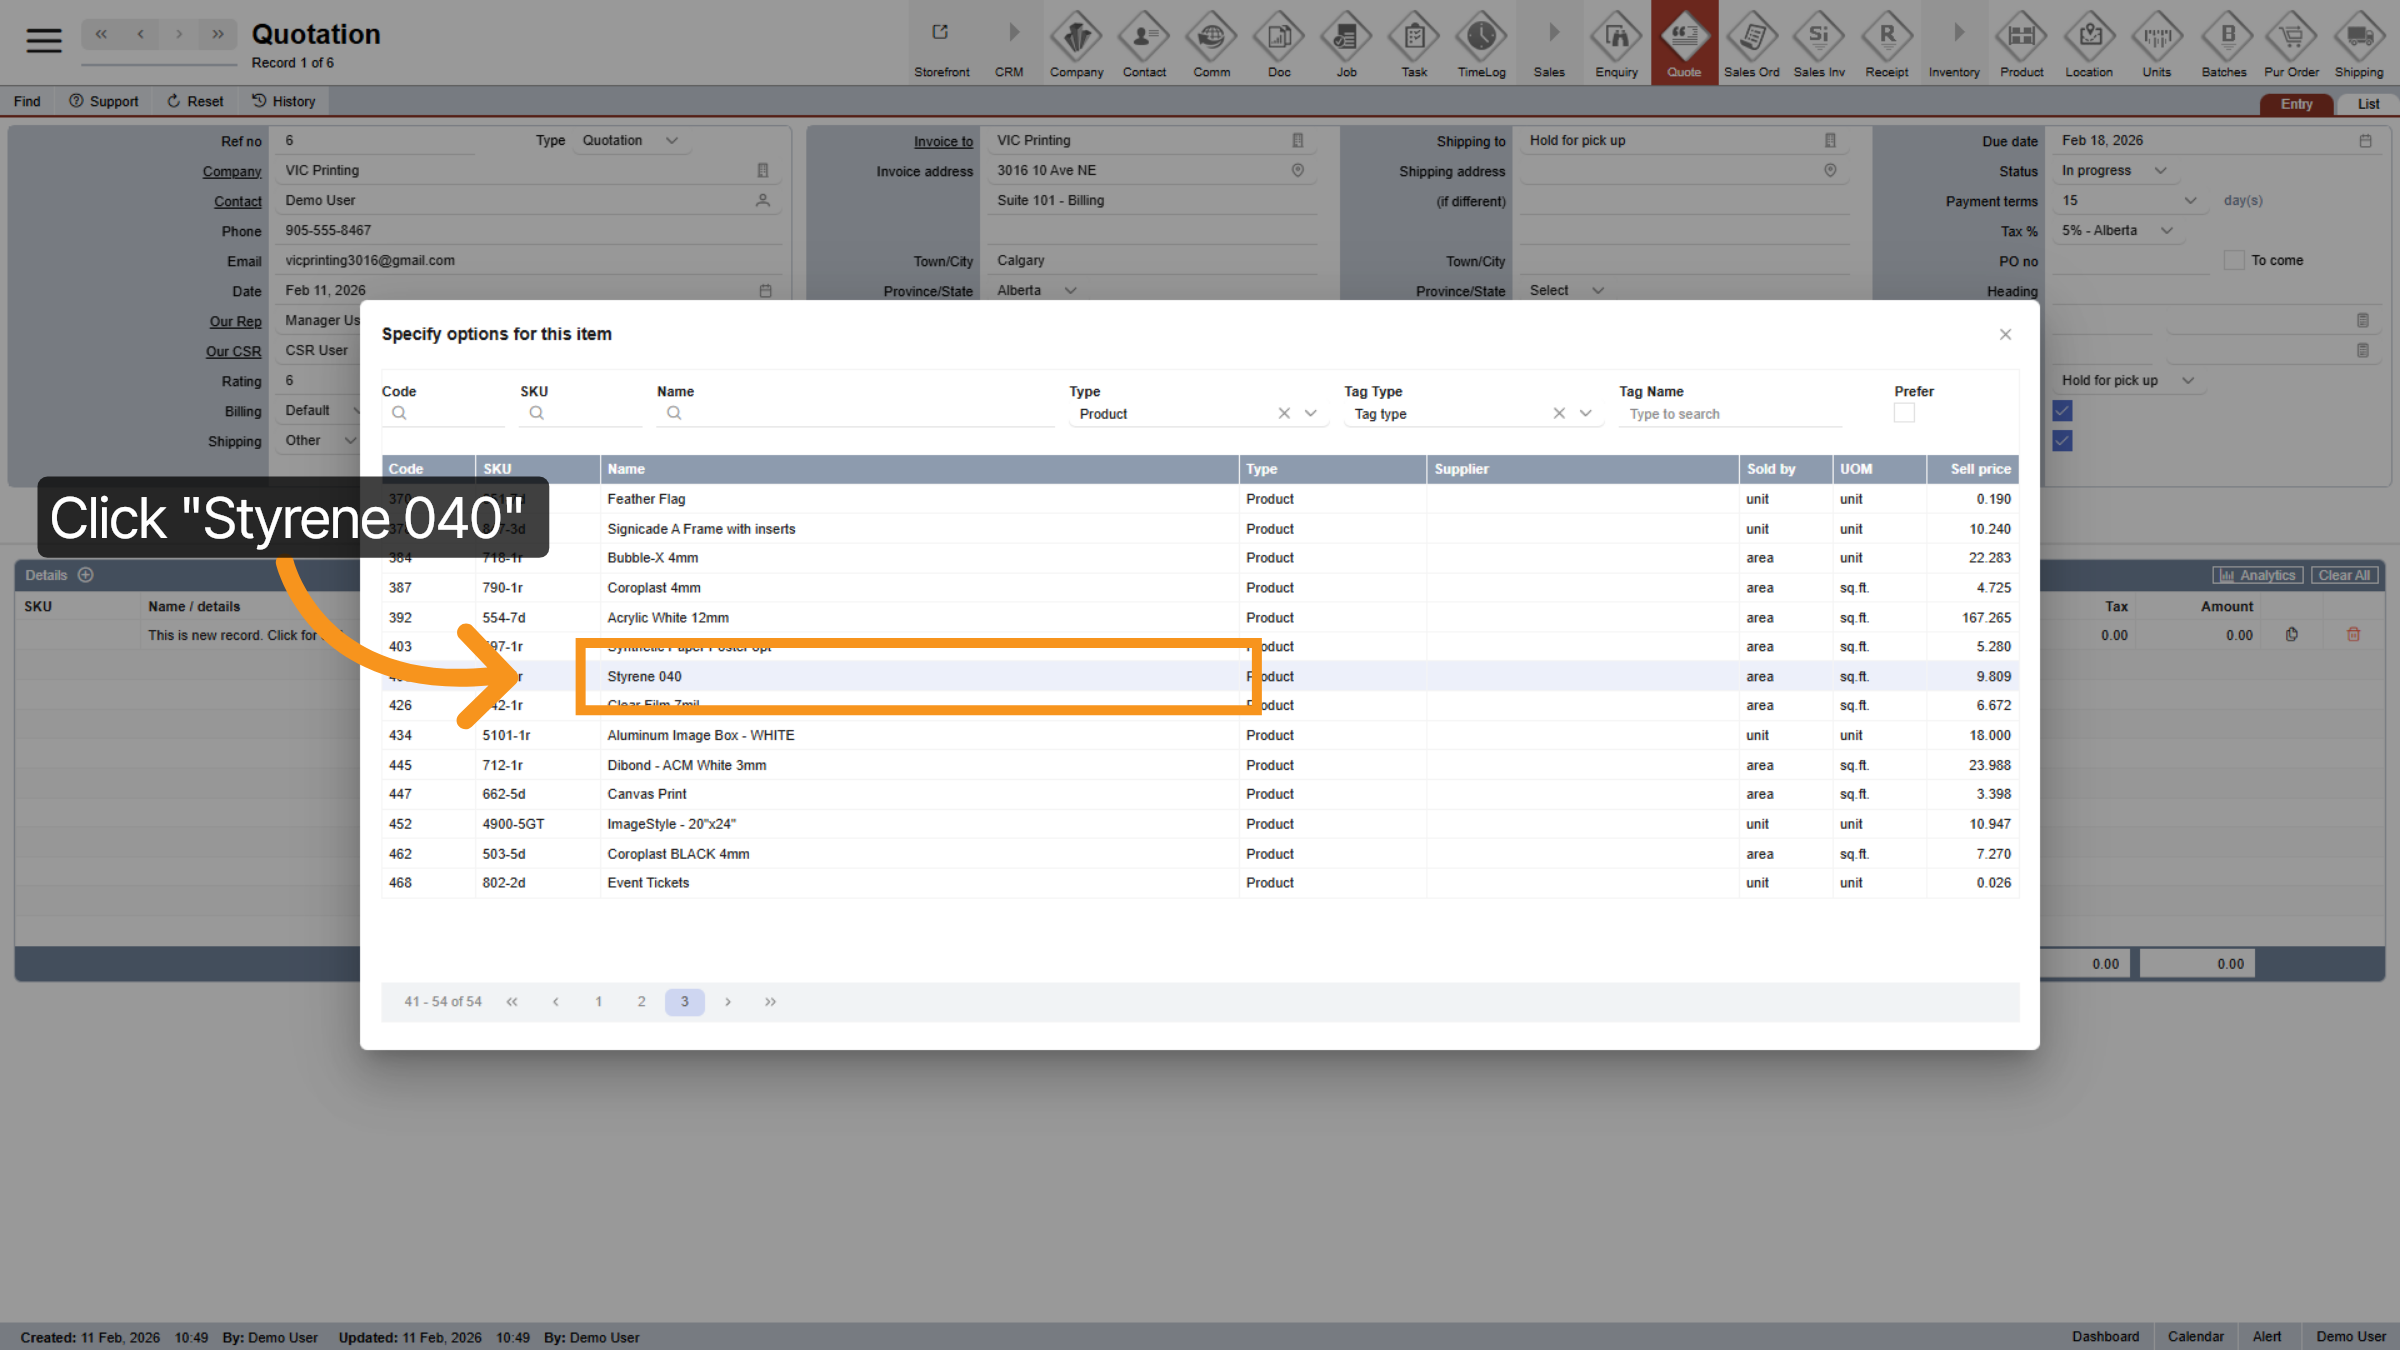Open the History menu item

[x=283, y=101]
